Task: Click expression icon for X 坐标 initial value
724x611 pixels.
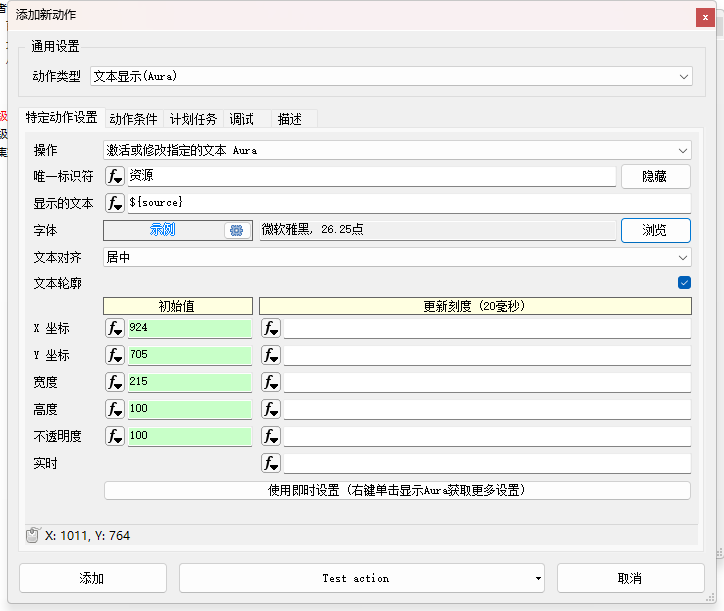Action: (115, 329)
